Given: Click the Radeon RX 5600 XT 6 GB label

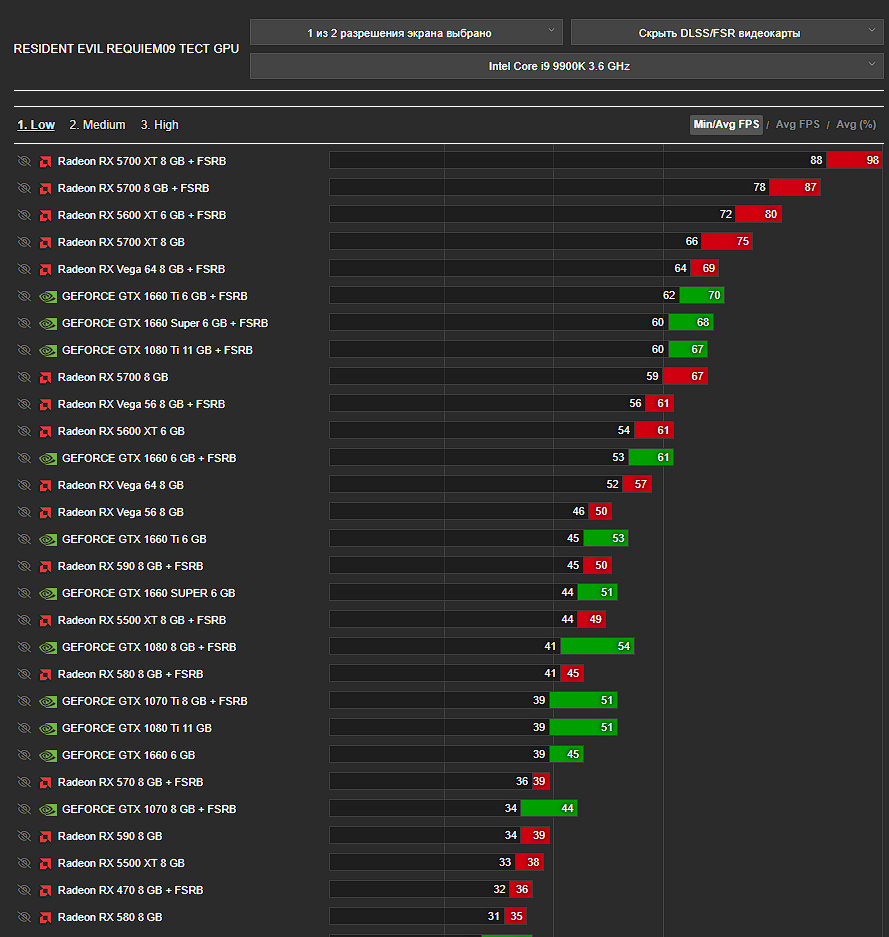Looking at the screenshot, I should [x=121, y=431].
